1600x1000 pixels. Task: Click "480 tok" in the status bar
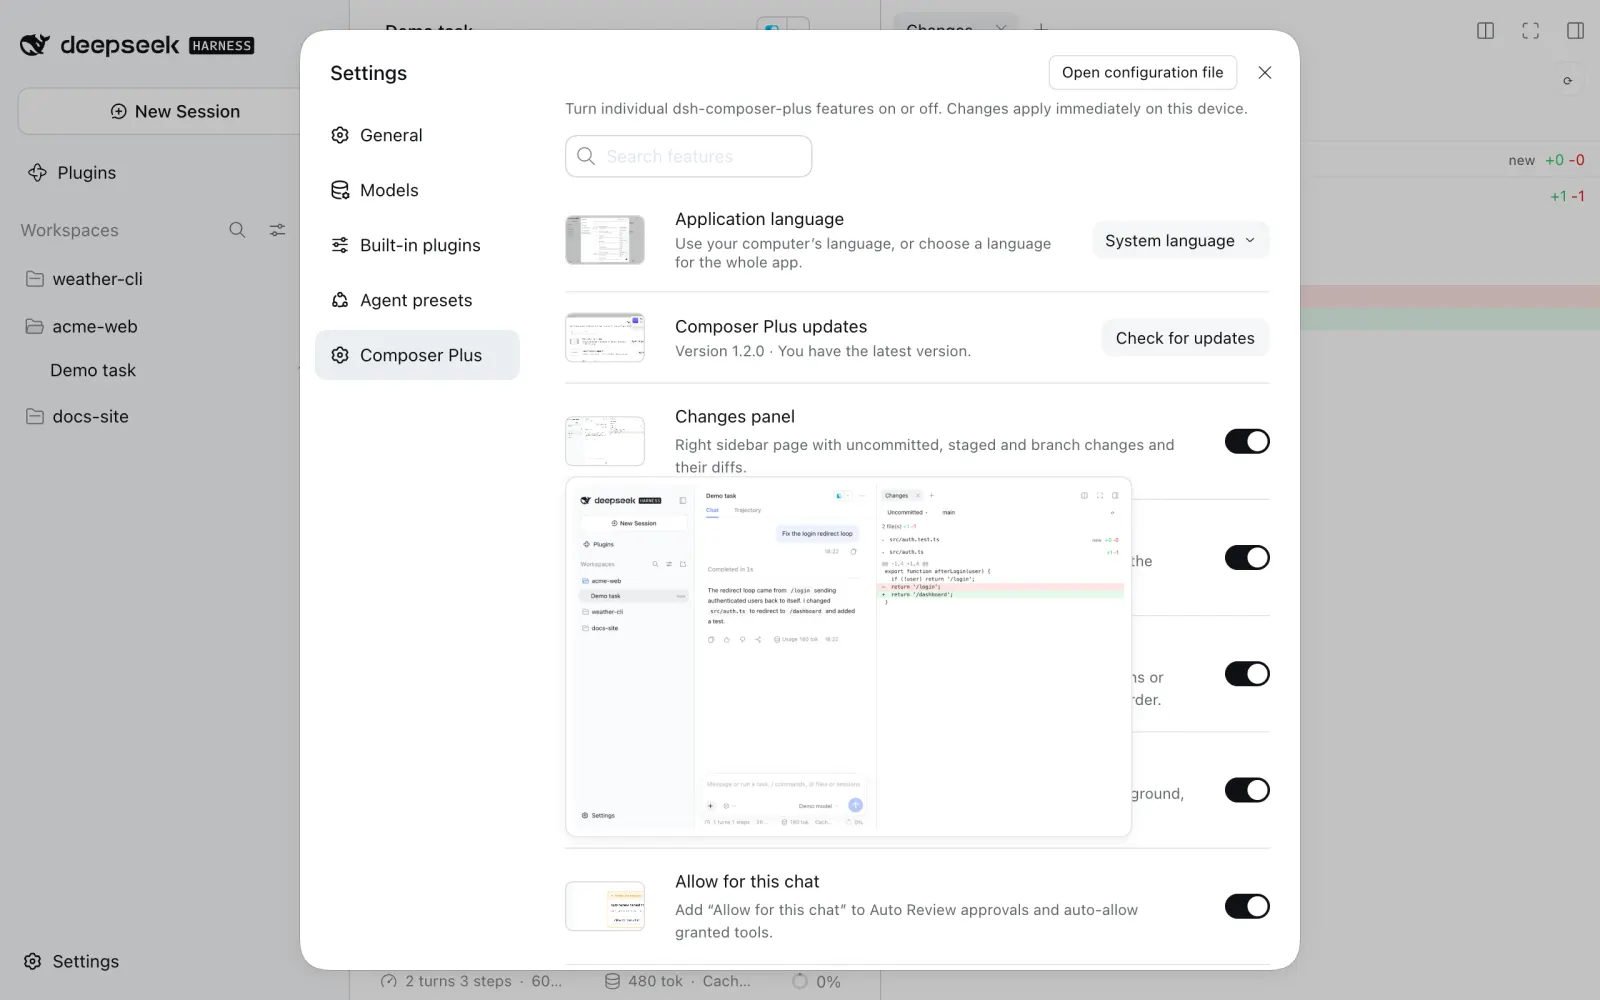click(x=655, y=981)
